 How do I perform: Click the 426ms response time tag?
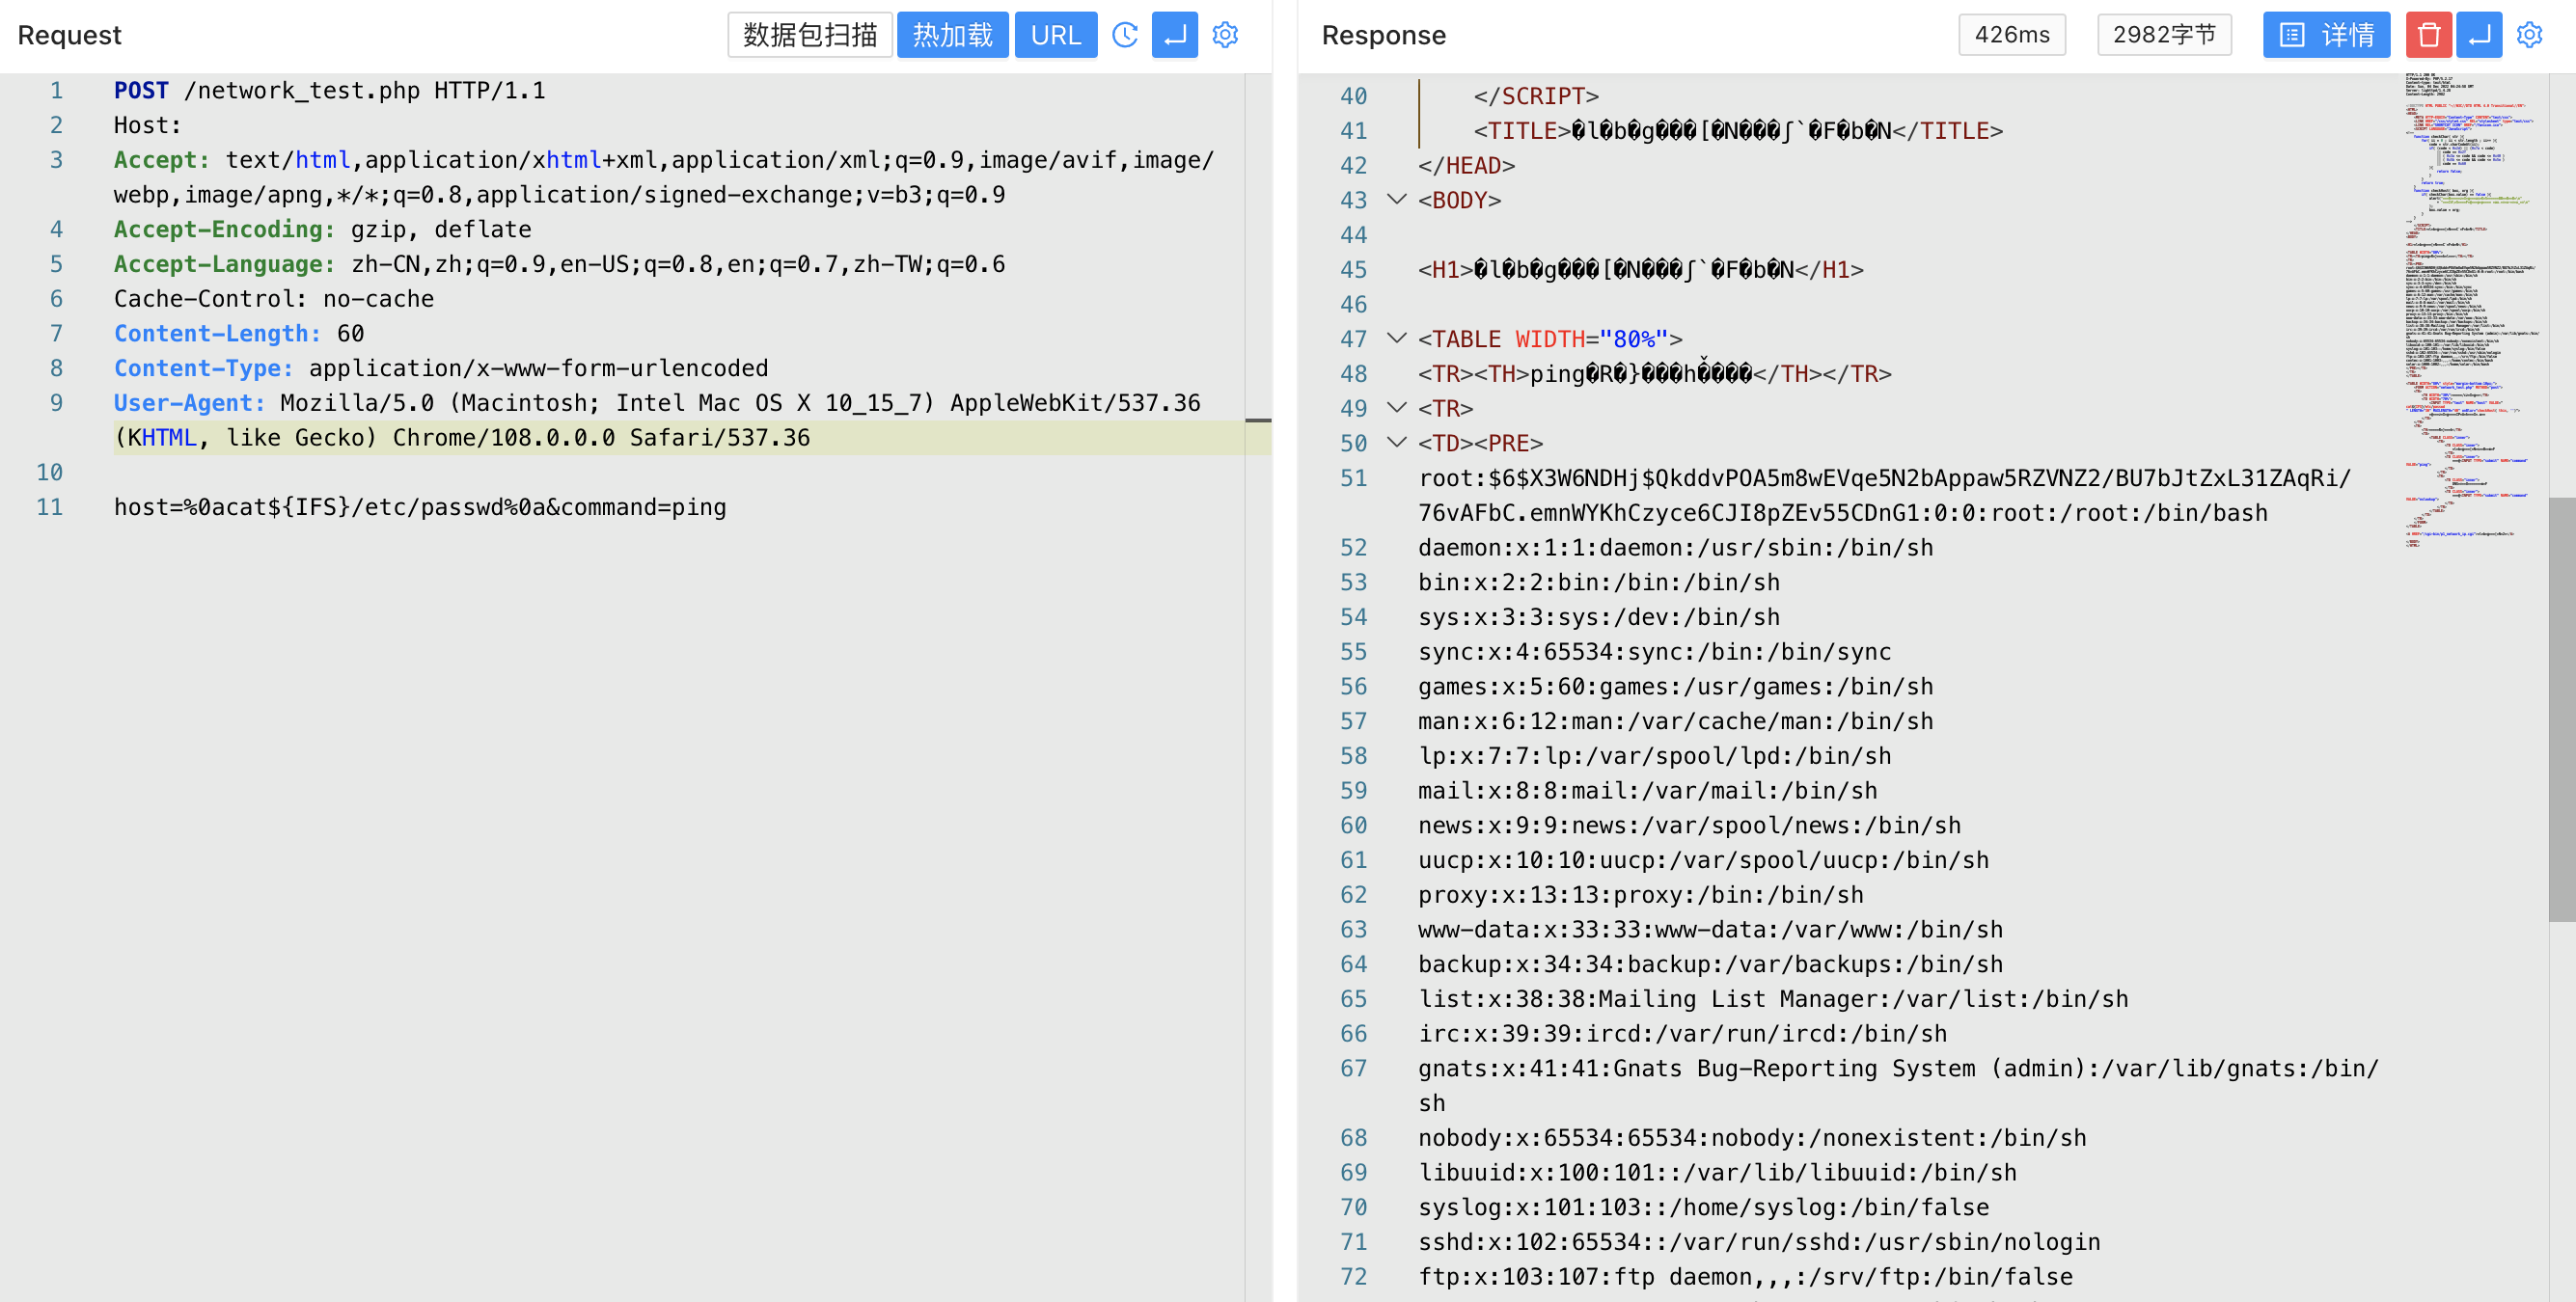[2011, 35]
